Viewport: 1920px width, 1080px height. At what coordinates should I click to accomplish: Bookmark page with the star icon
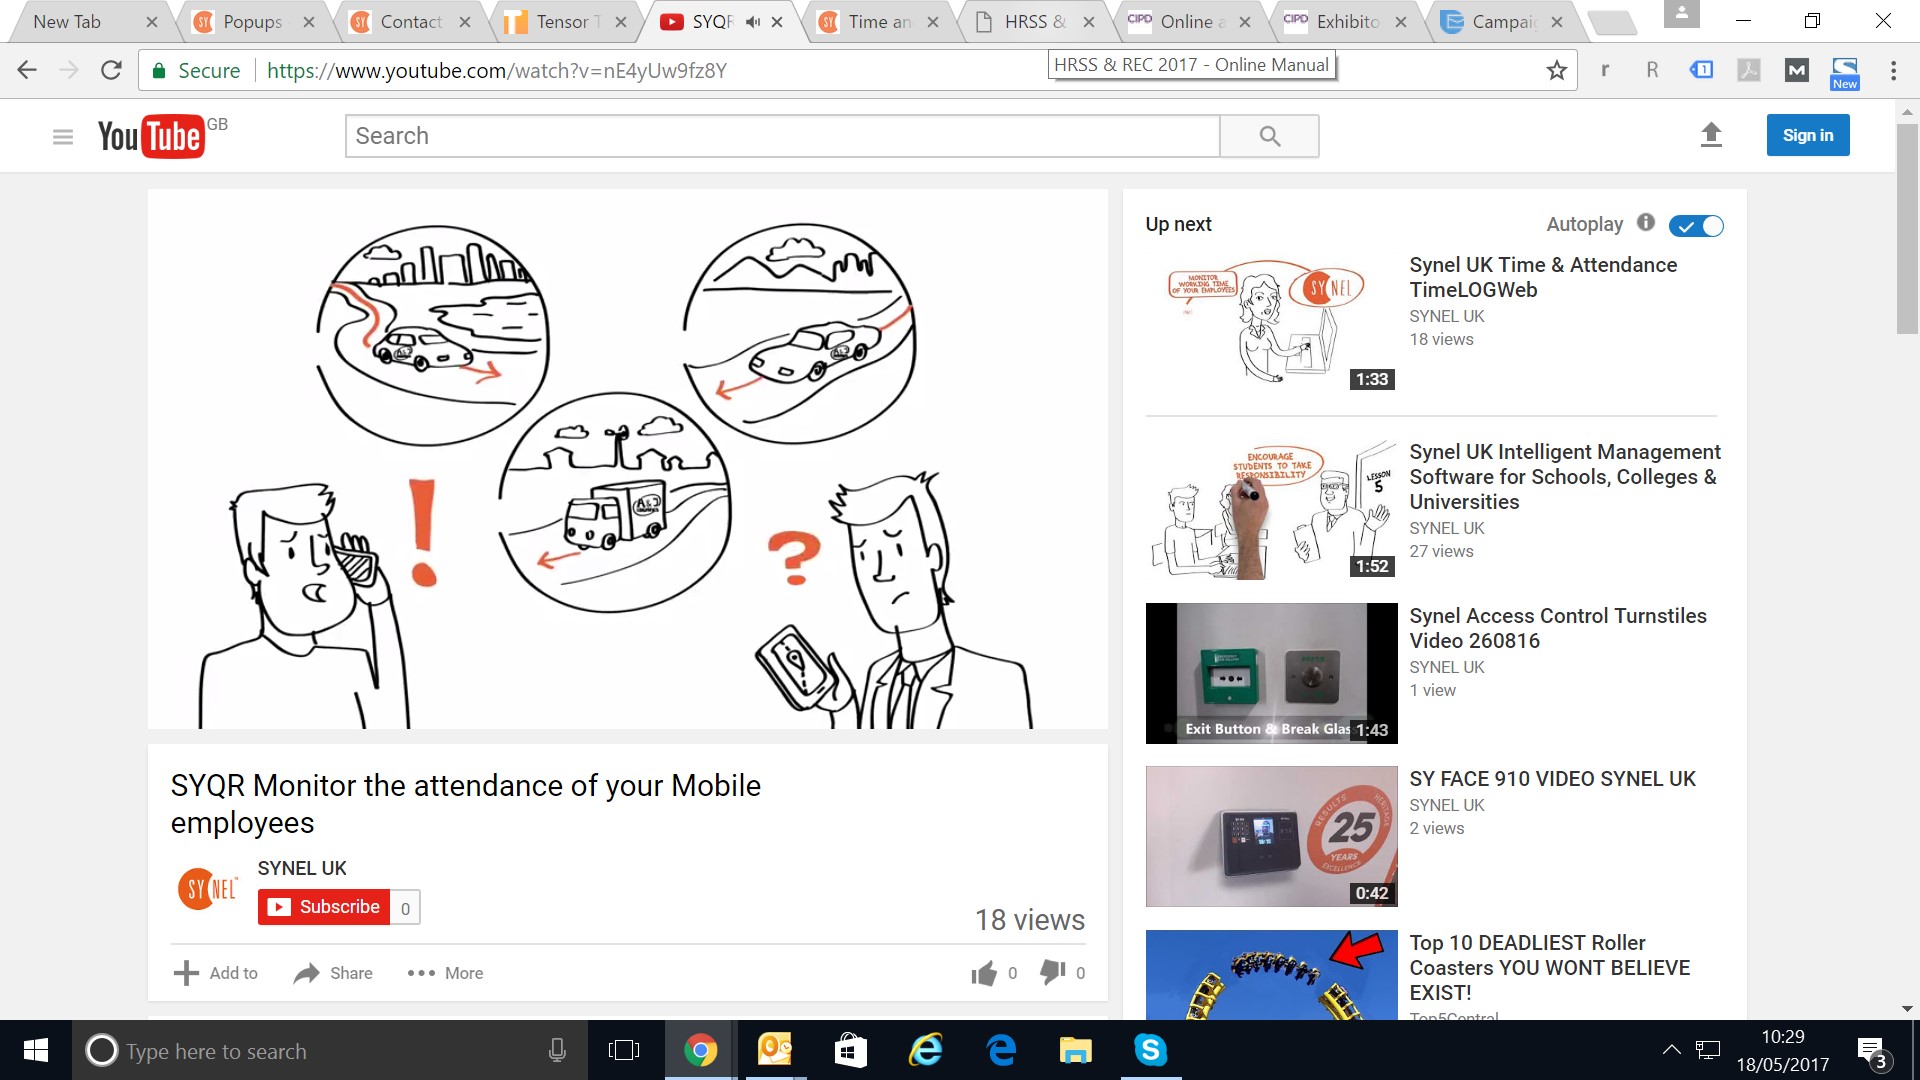pos(1556,70)
